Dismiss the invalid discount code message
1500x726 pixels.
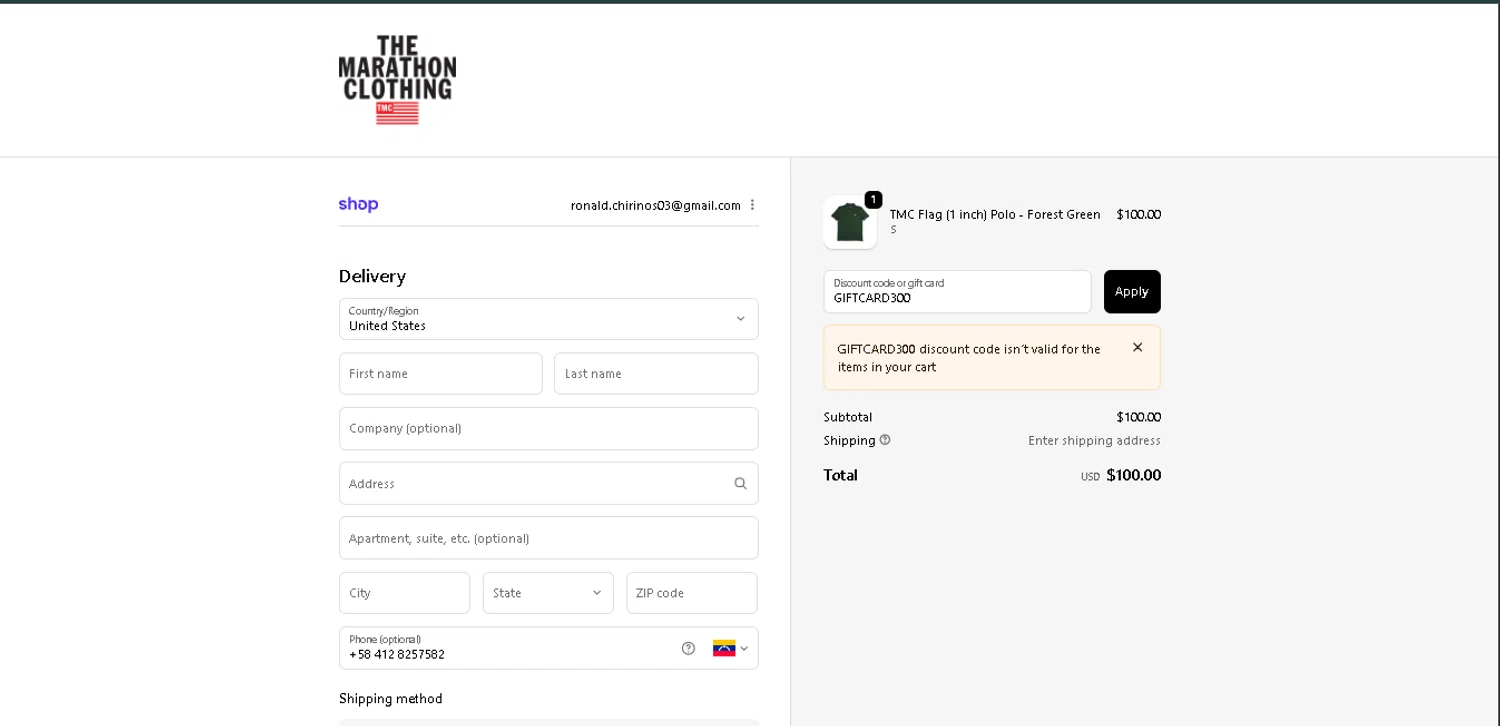click(x=1137, y=347)
